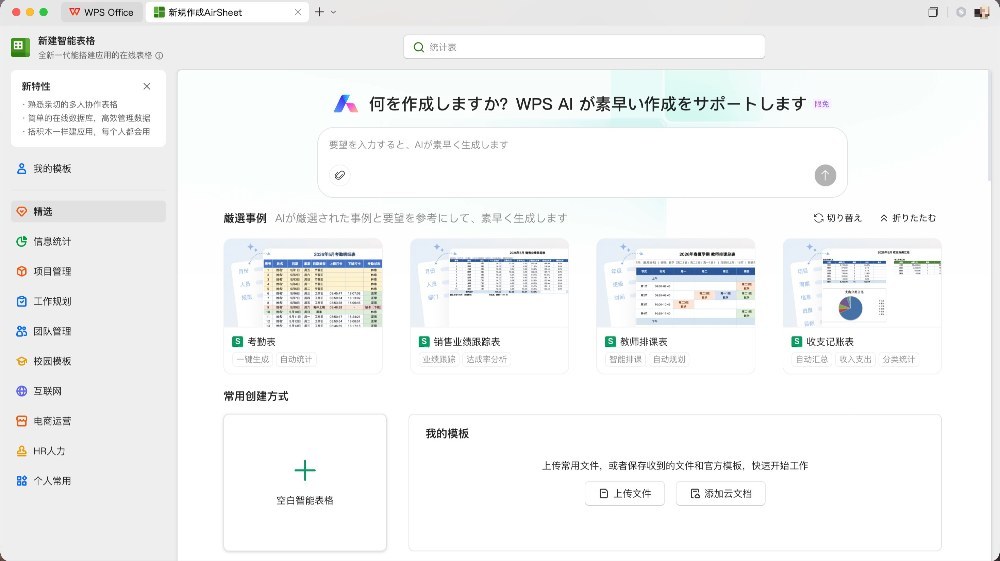Viewport: 1000px width, 561px height.
Task: Click the purple badge after headline
Action: (821, 104)
